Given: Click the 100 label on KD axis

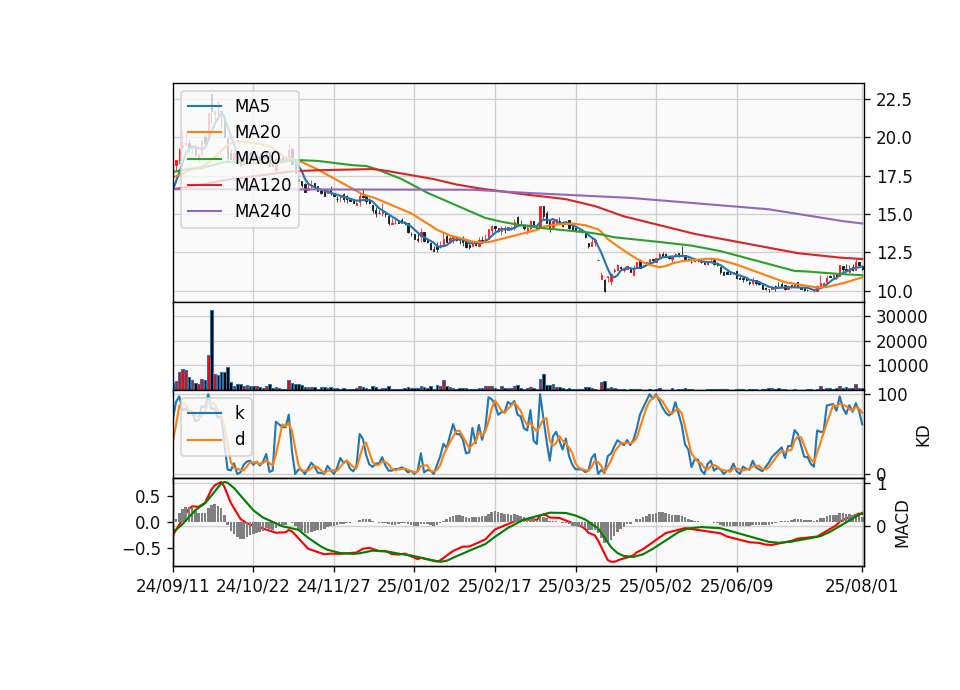Looking at the screenshot, I should [892, 395].
